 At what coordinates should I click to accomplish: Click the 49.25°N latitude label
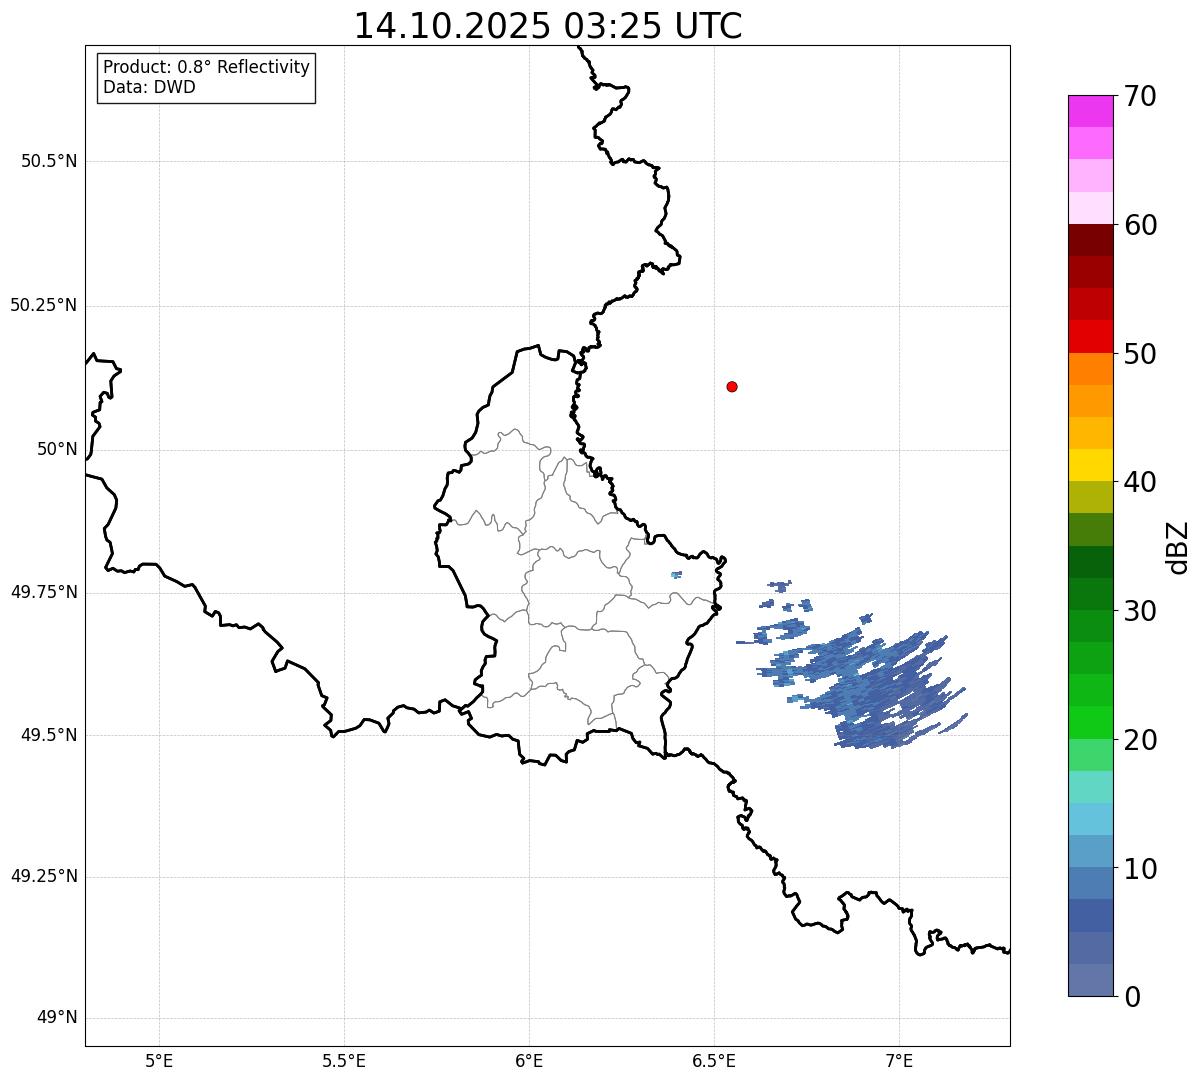(x=43, y=877)
